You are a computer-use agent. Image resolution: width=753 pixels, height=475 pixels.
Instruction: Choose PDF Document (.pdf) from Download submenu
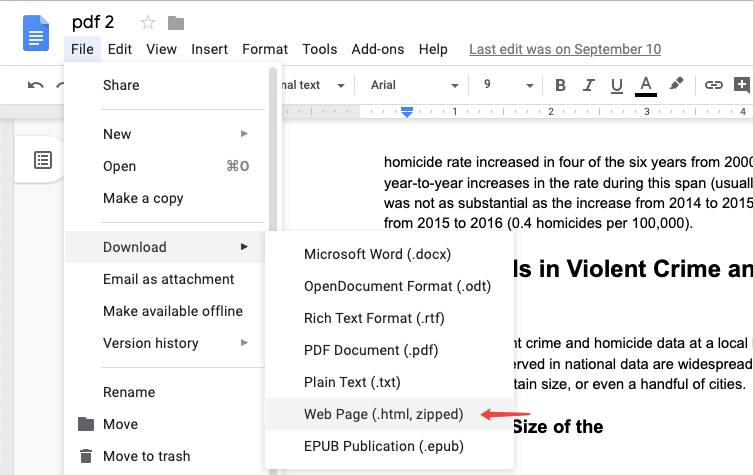[370, 350]
